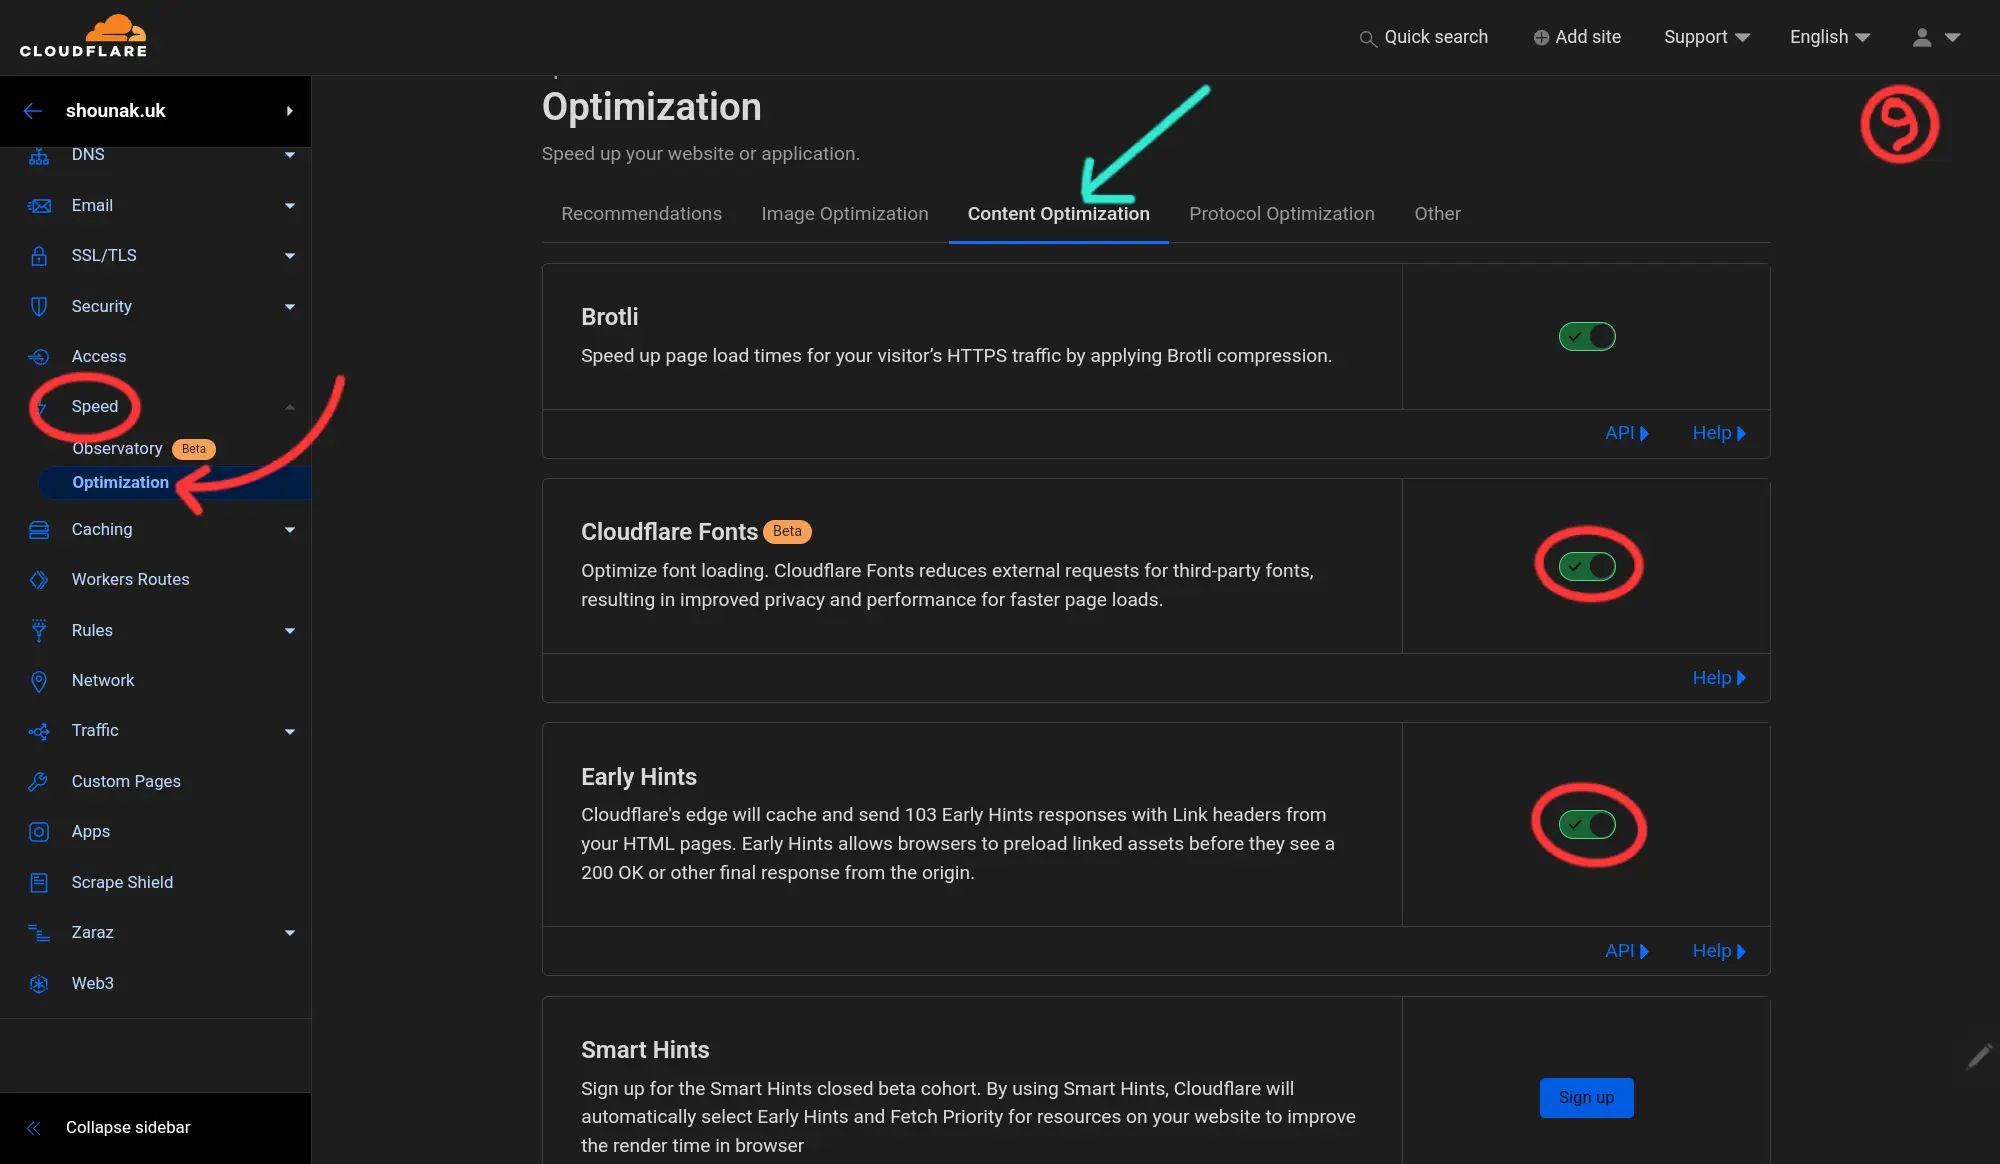Viewport: 2000px width, 1164px height.
Task: Toggle the Brotli compression switch
Action: [x=1587, y=337]
